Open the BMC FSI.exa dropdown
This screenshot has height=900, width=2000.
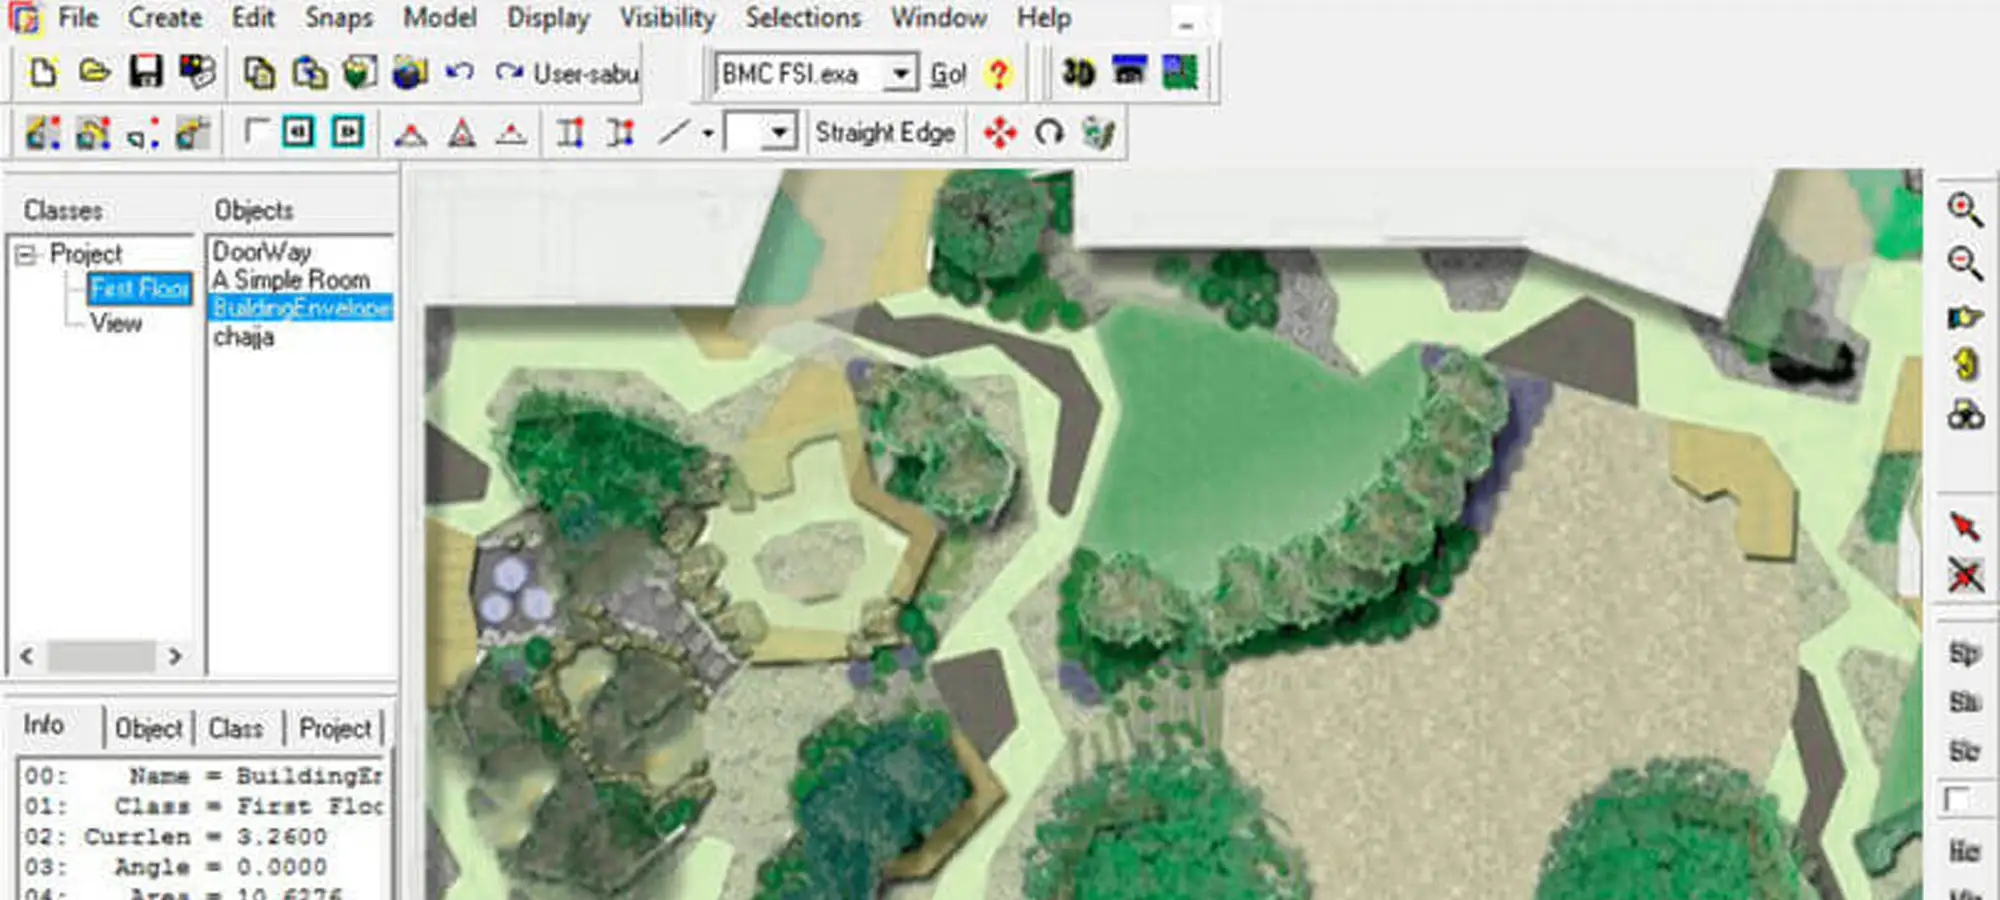900,74
